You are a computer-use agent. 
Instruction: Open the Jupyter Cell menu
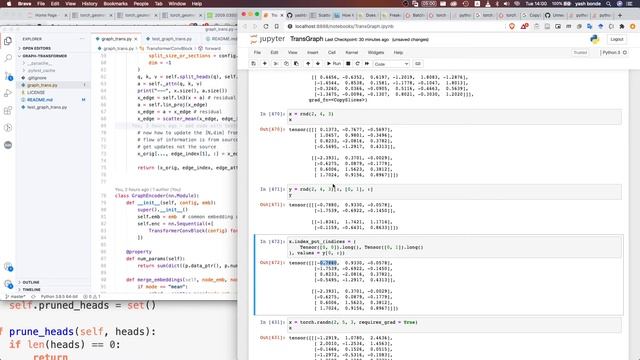[332, 53]
